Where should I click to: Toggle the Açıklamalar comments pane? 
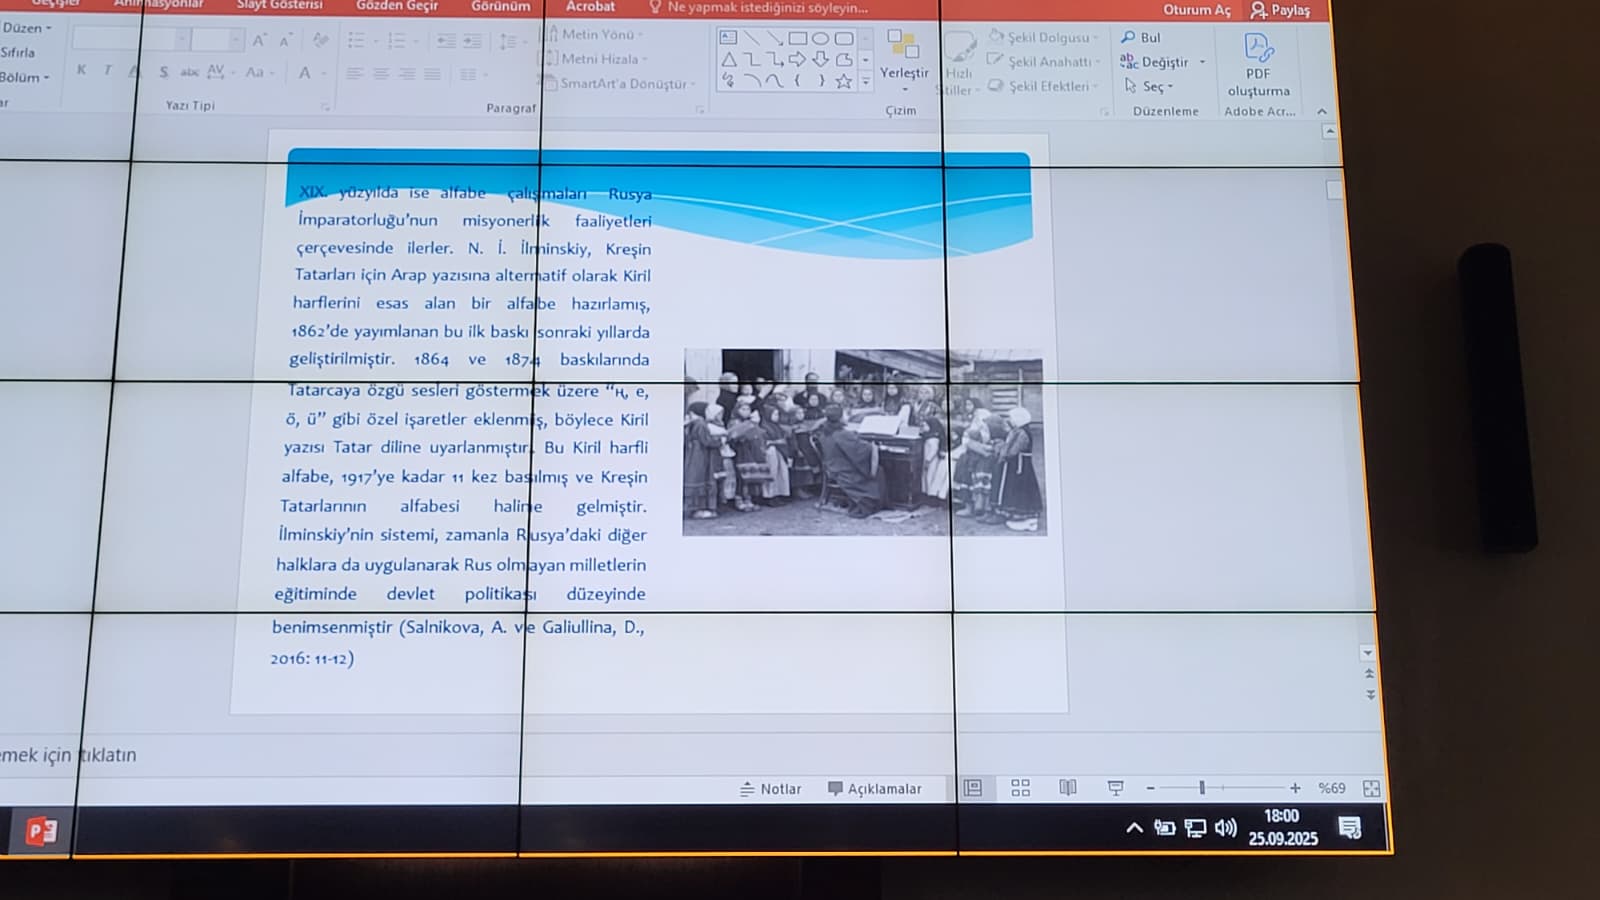[874, 789]
